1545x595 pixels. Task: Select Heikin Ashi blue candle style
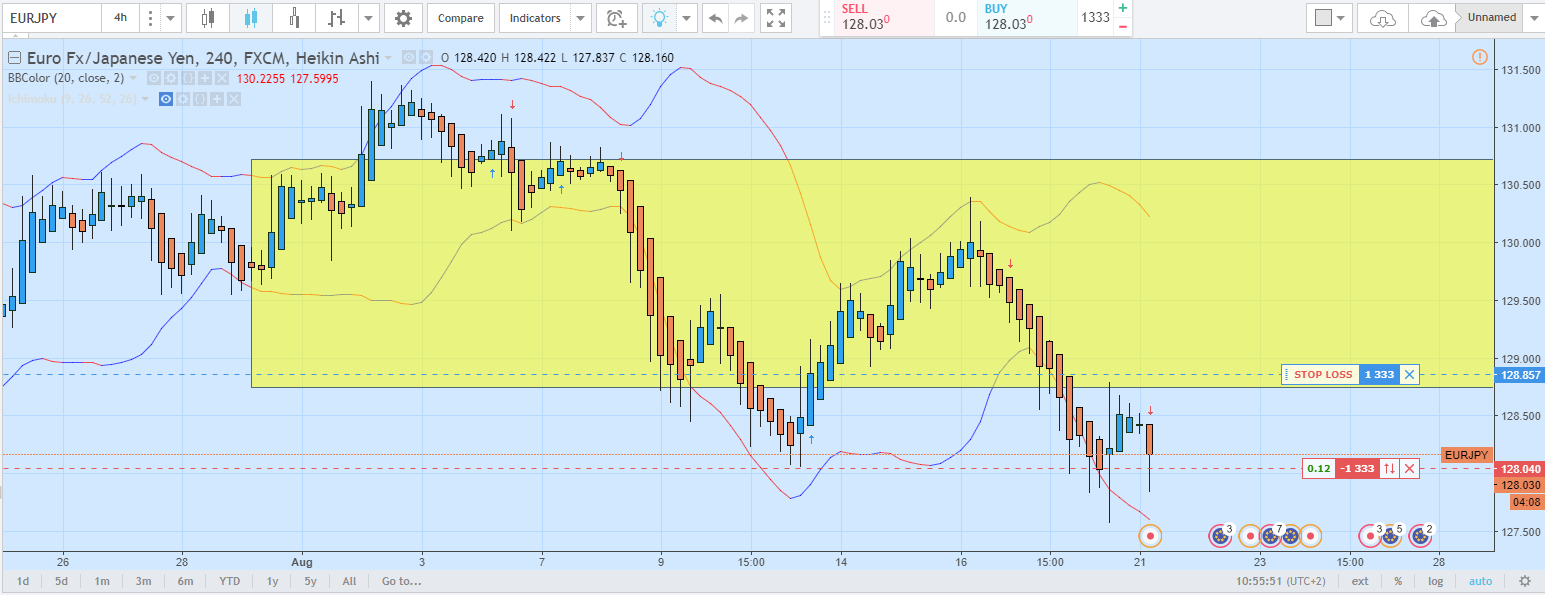250,18
